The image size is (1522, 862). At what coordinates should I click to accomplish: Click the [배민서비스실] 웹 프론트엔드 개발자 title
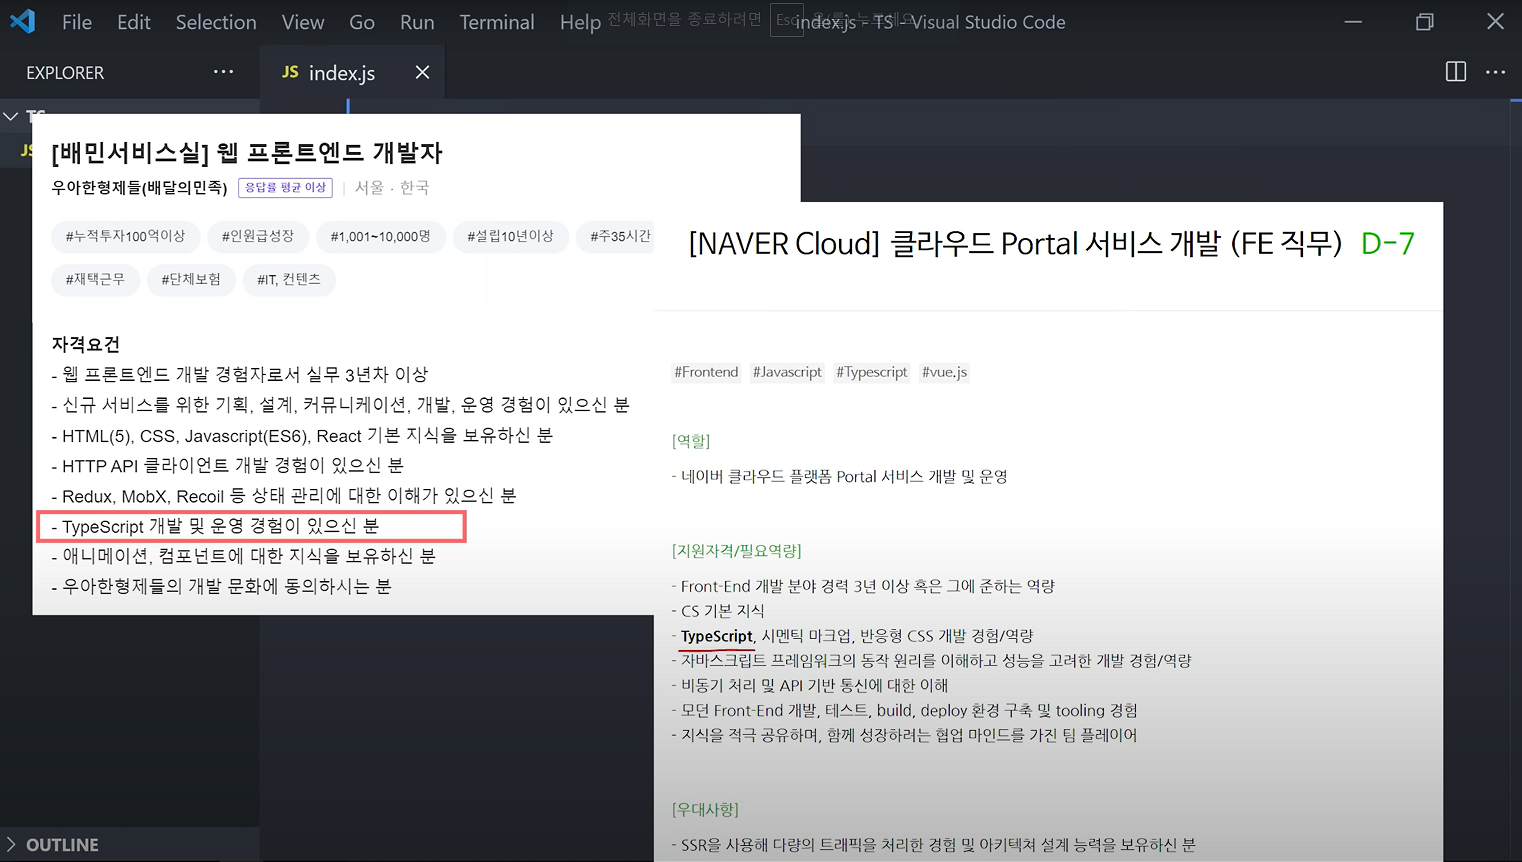tap(247, 153)
